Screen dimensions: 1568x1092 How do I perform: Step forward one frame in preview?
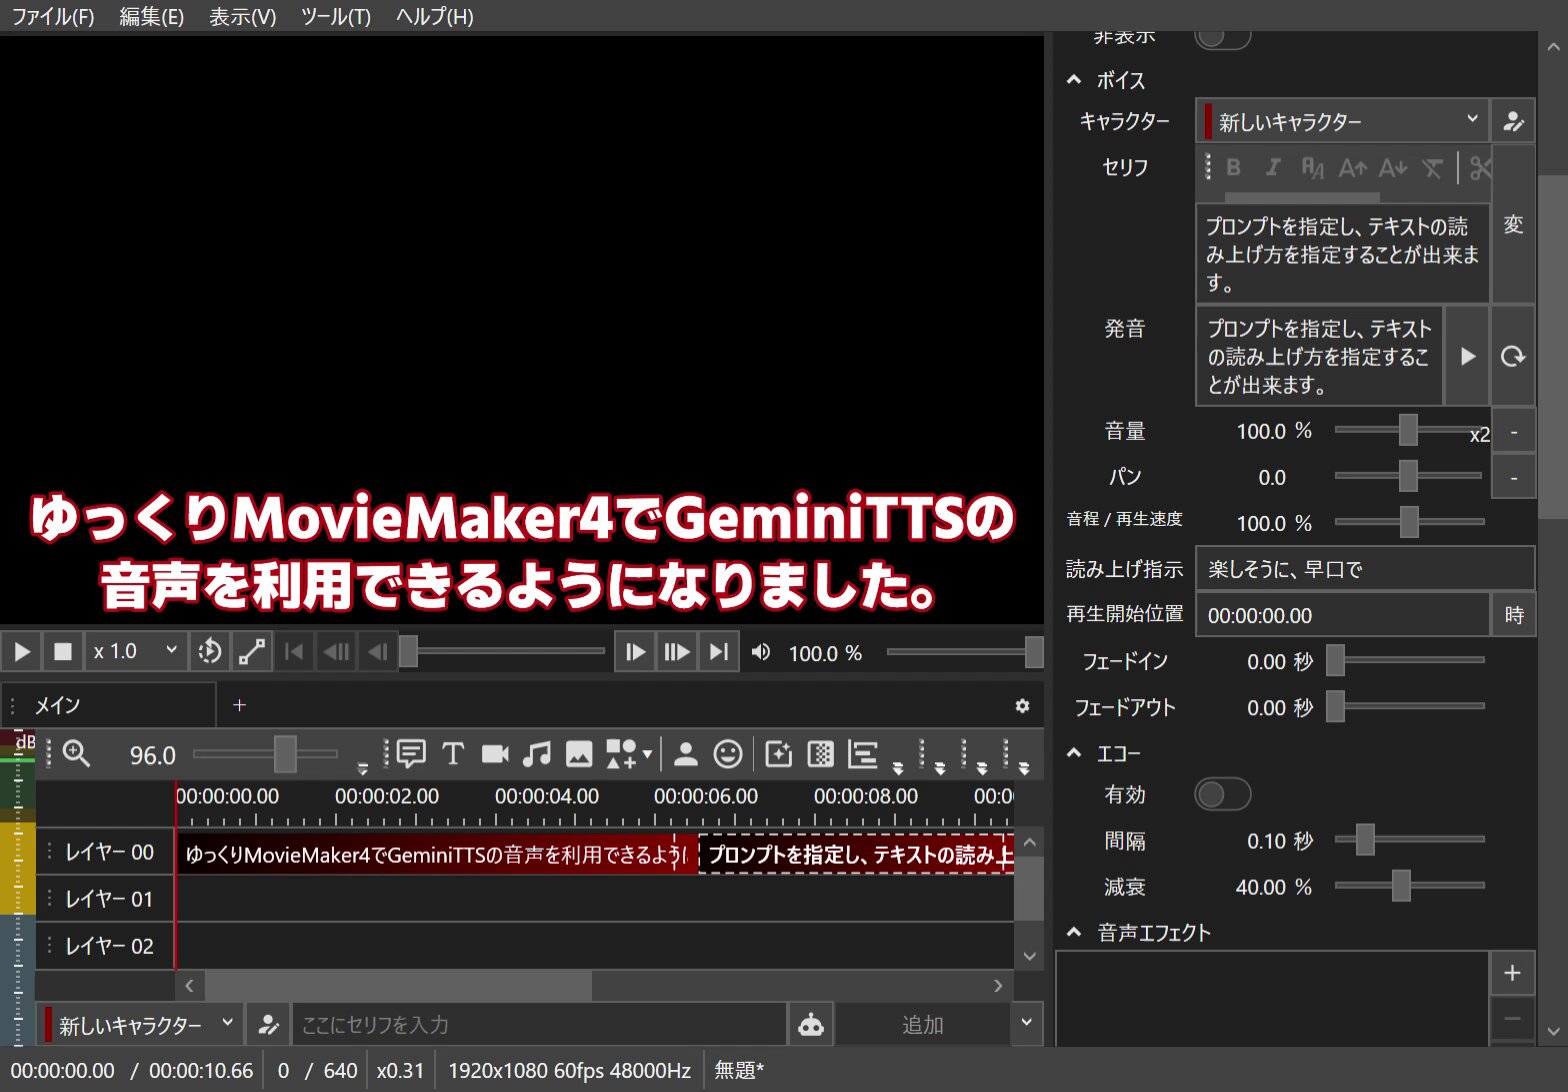point(636,652)
